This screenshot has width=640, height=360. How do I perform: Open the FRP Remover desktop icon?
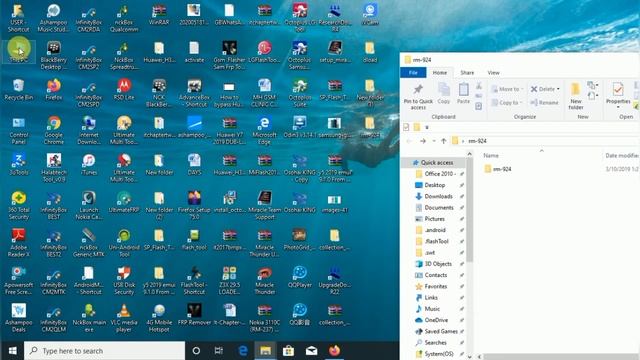(x=194, y=315)
